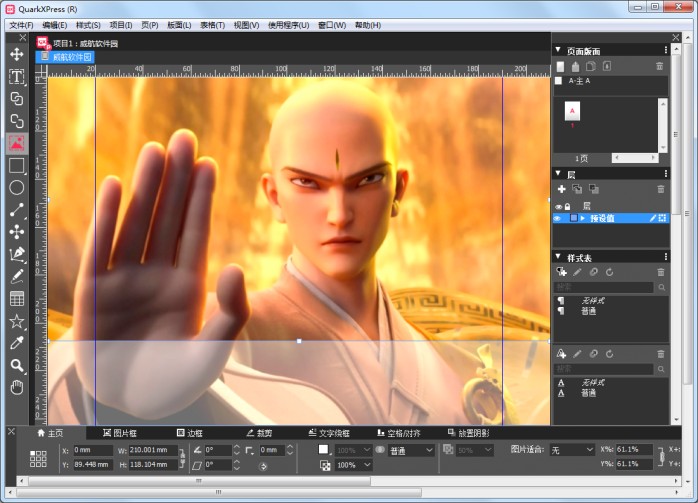Toggle the X% Y% scale chain lock
The width and height of the screenshot is (698, 503).
662,457
